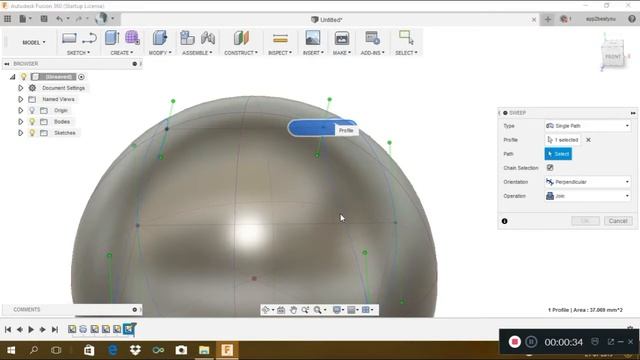Play the design timeline

pyautogui.click(x=31, y=329)
